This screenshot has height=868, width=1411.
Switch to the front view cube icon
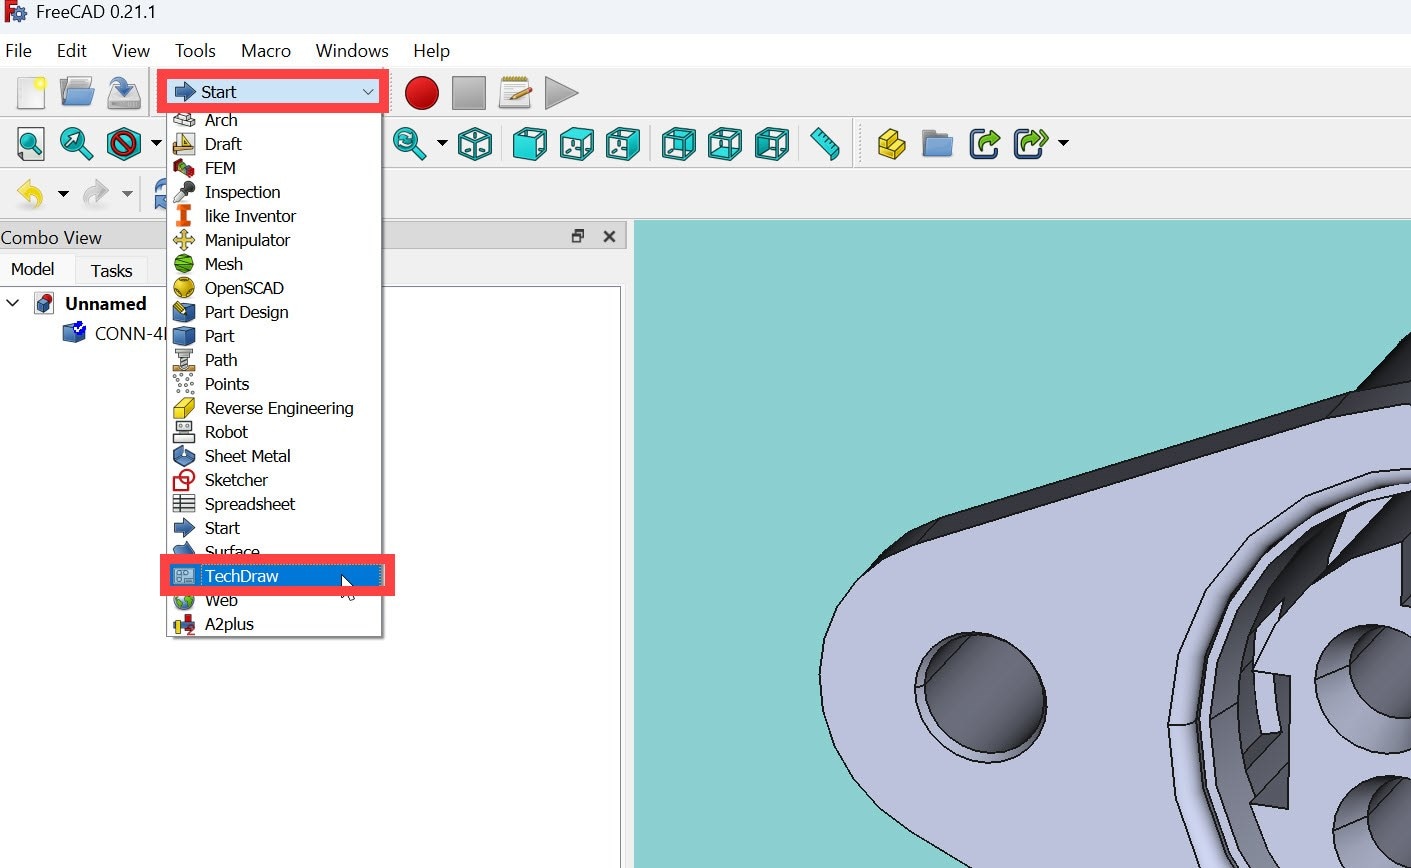pyautogui.click(x=529, y=144)
